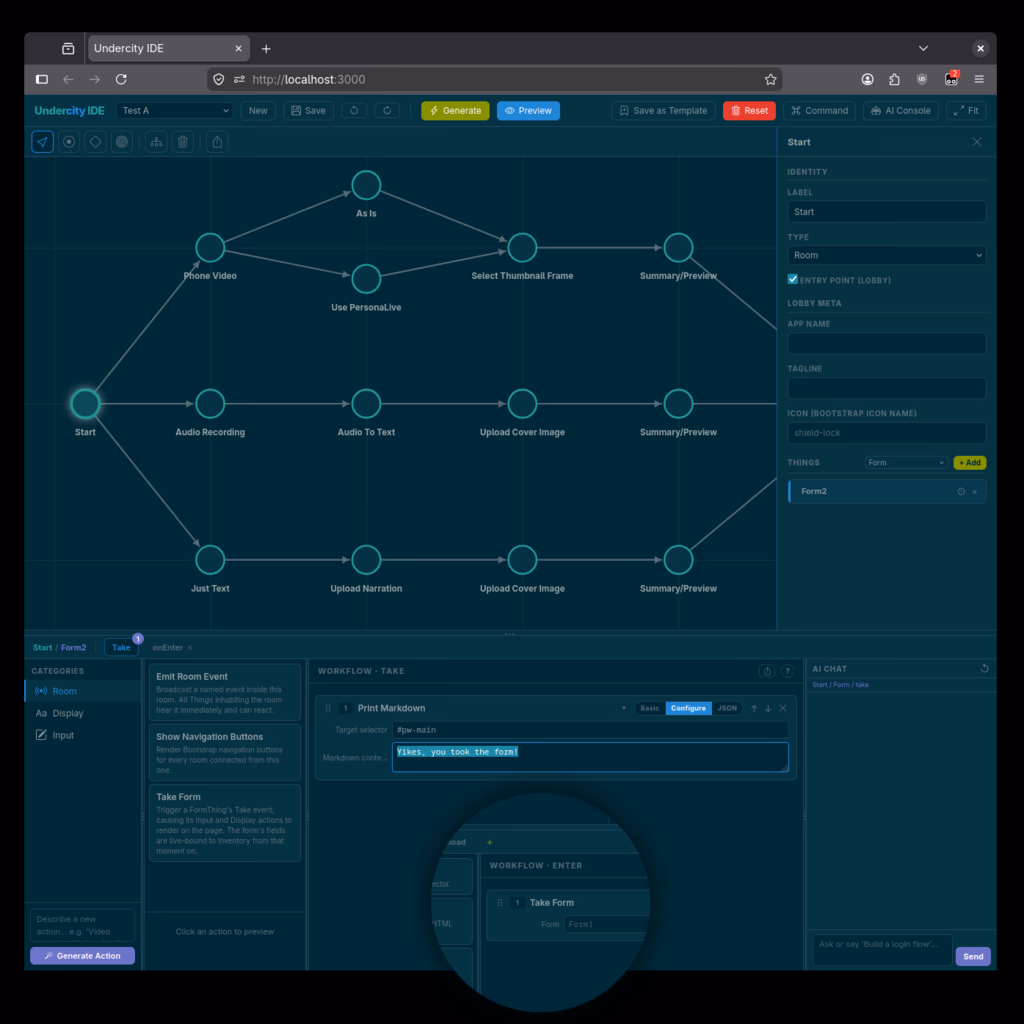Select the pointer/select tool in canvas toolbar
The width and height of the screenshot is (1024, 1024).
pos(42,141)
